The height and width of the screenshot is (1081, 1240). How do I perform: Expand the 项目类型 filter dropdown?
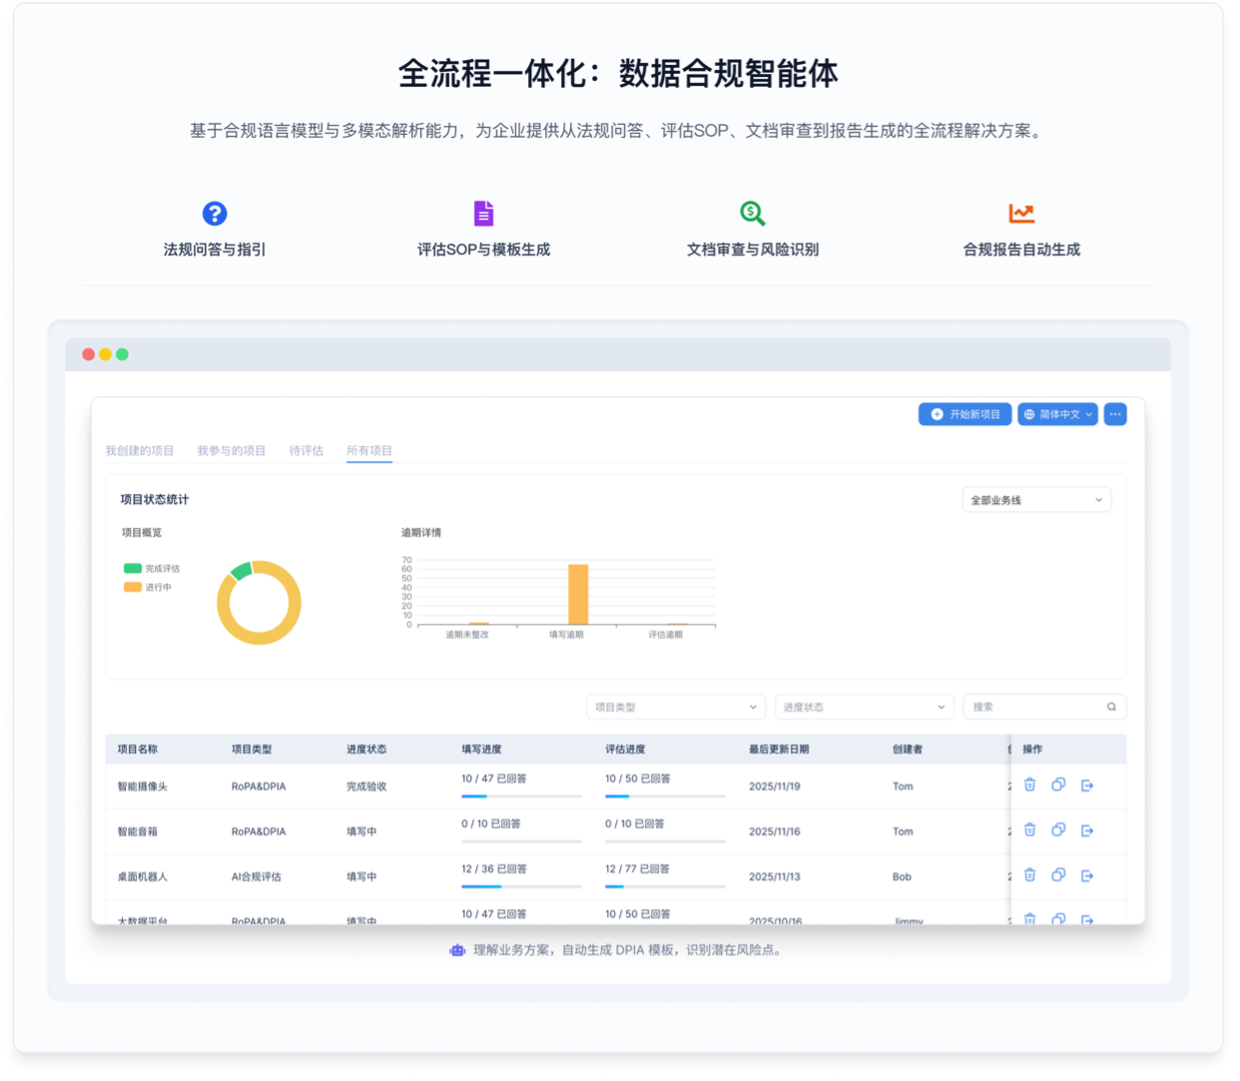pos(676,707)
